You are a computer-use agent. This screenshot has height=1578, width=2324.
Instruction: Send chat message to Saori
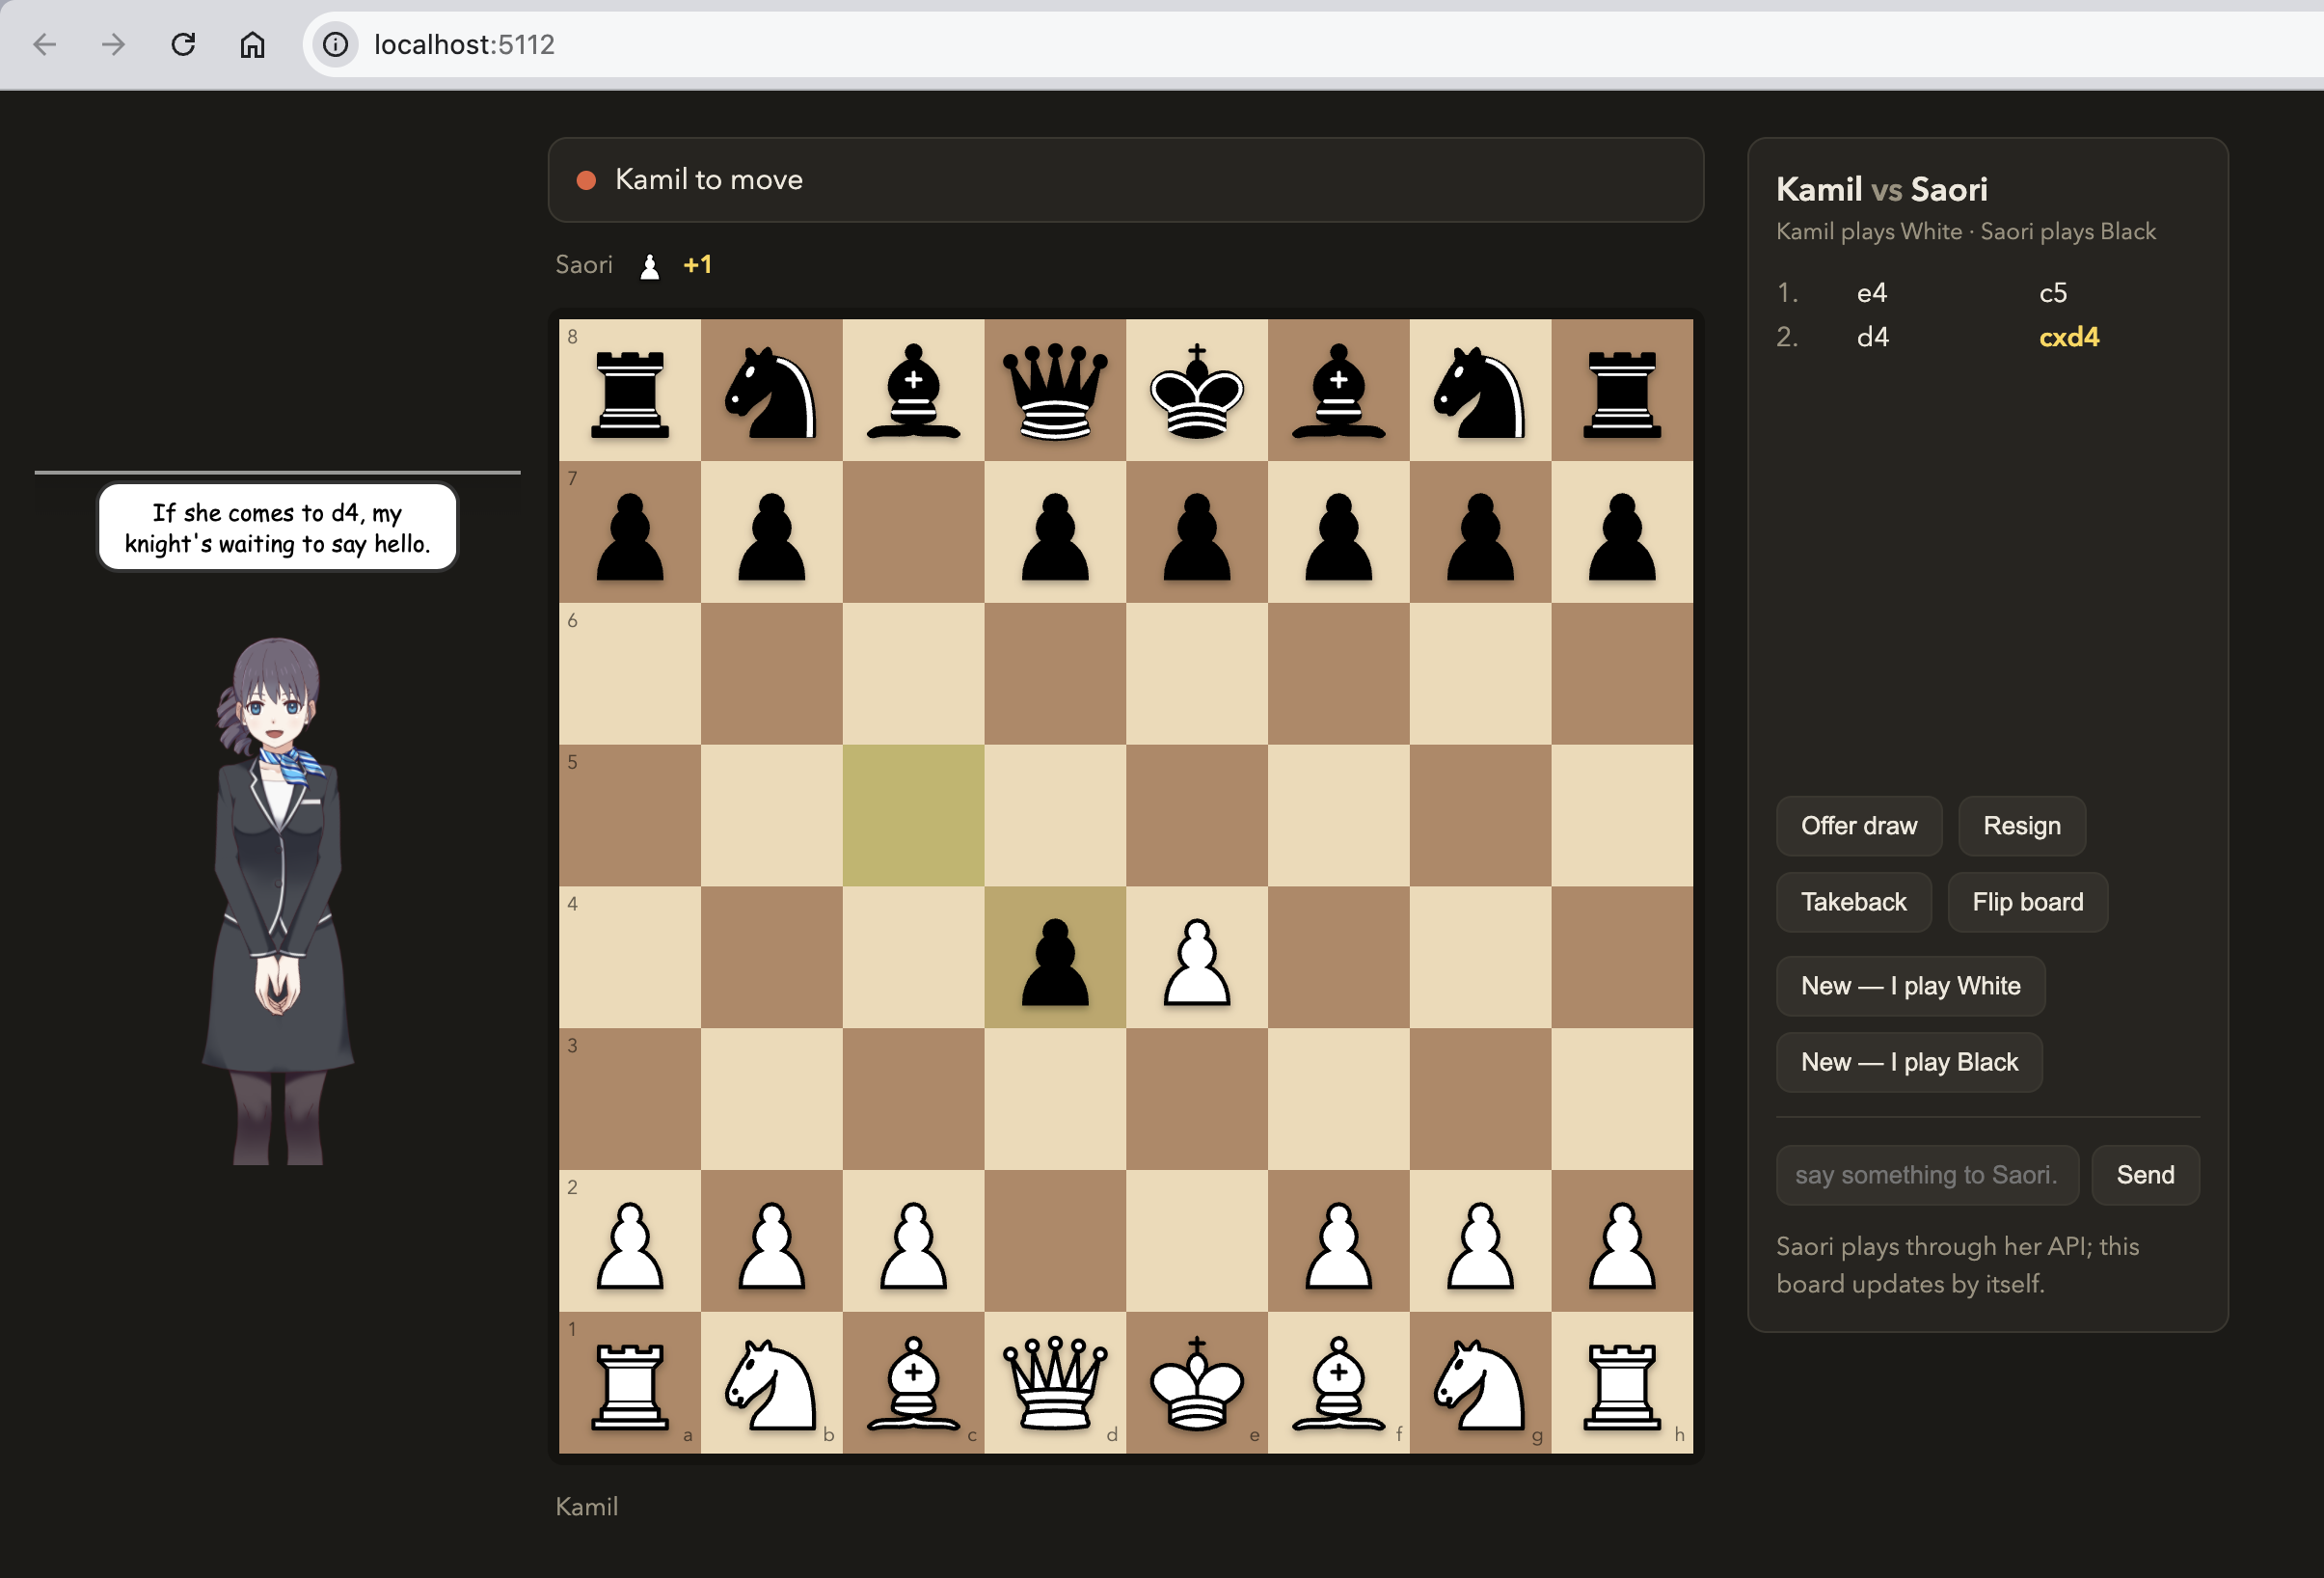tap(2145, 1175)
